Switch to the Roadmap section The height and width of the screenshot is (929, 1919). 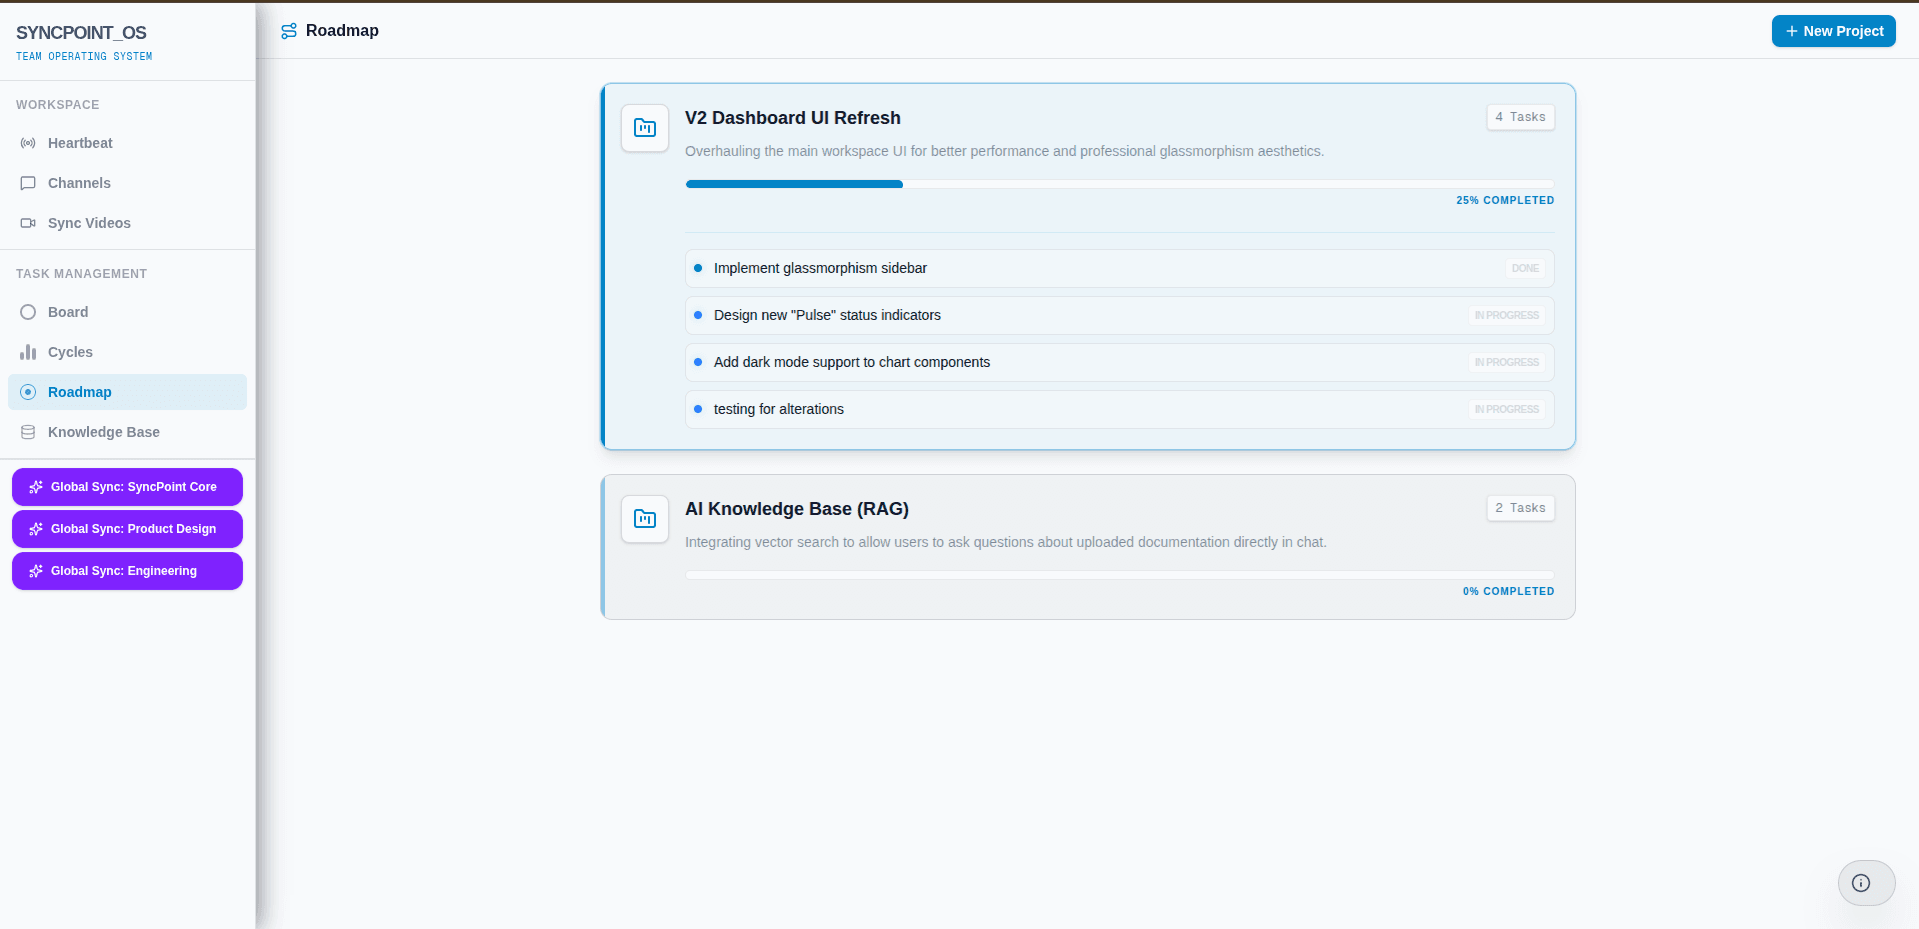[81, 392]
